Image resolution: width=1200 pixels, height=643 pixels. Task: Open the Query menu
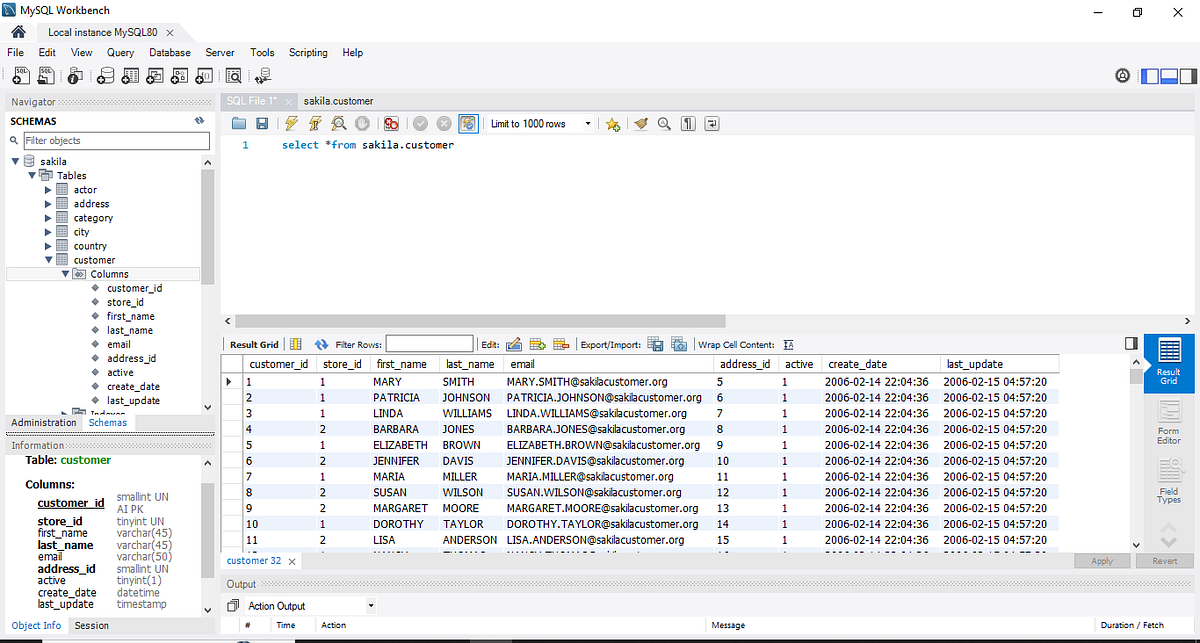[120, 52]
